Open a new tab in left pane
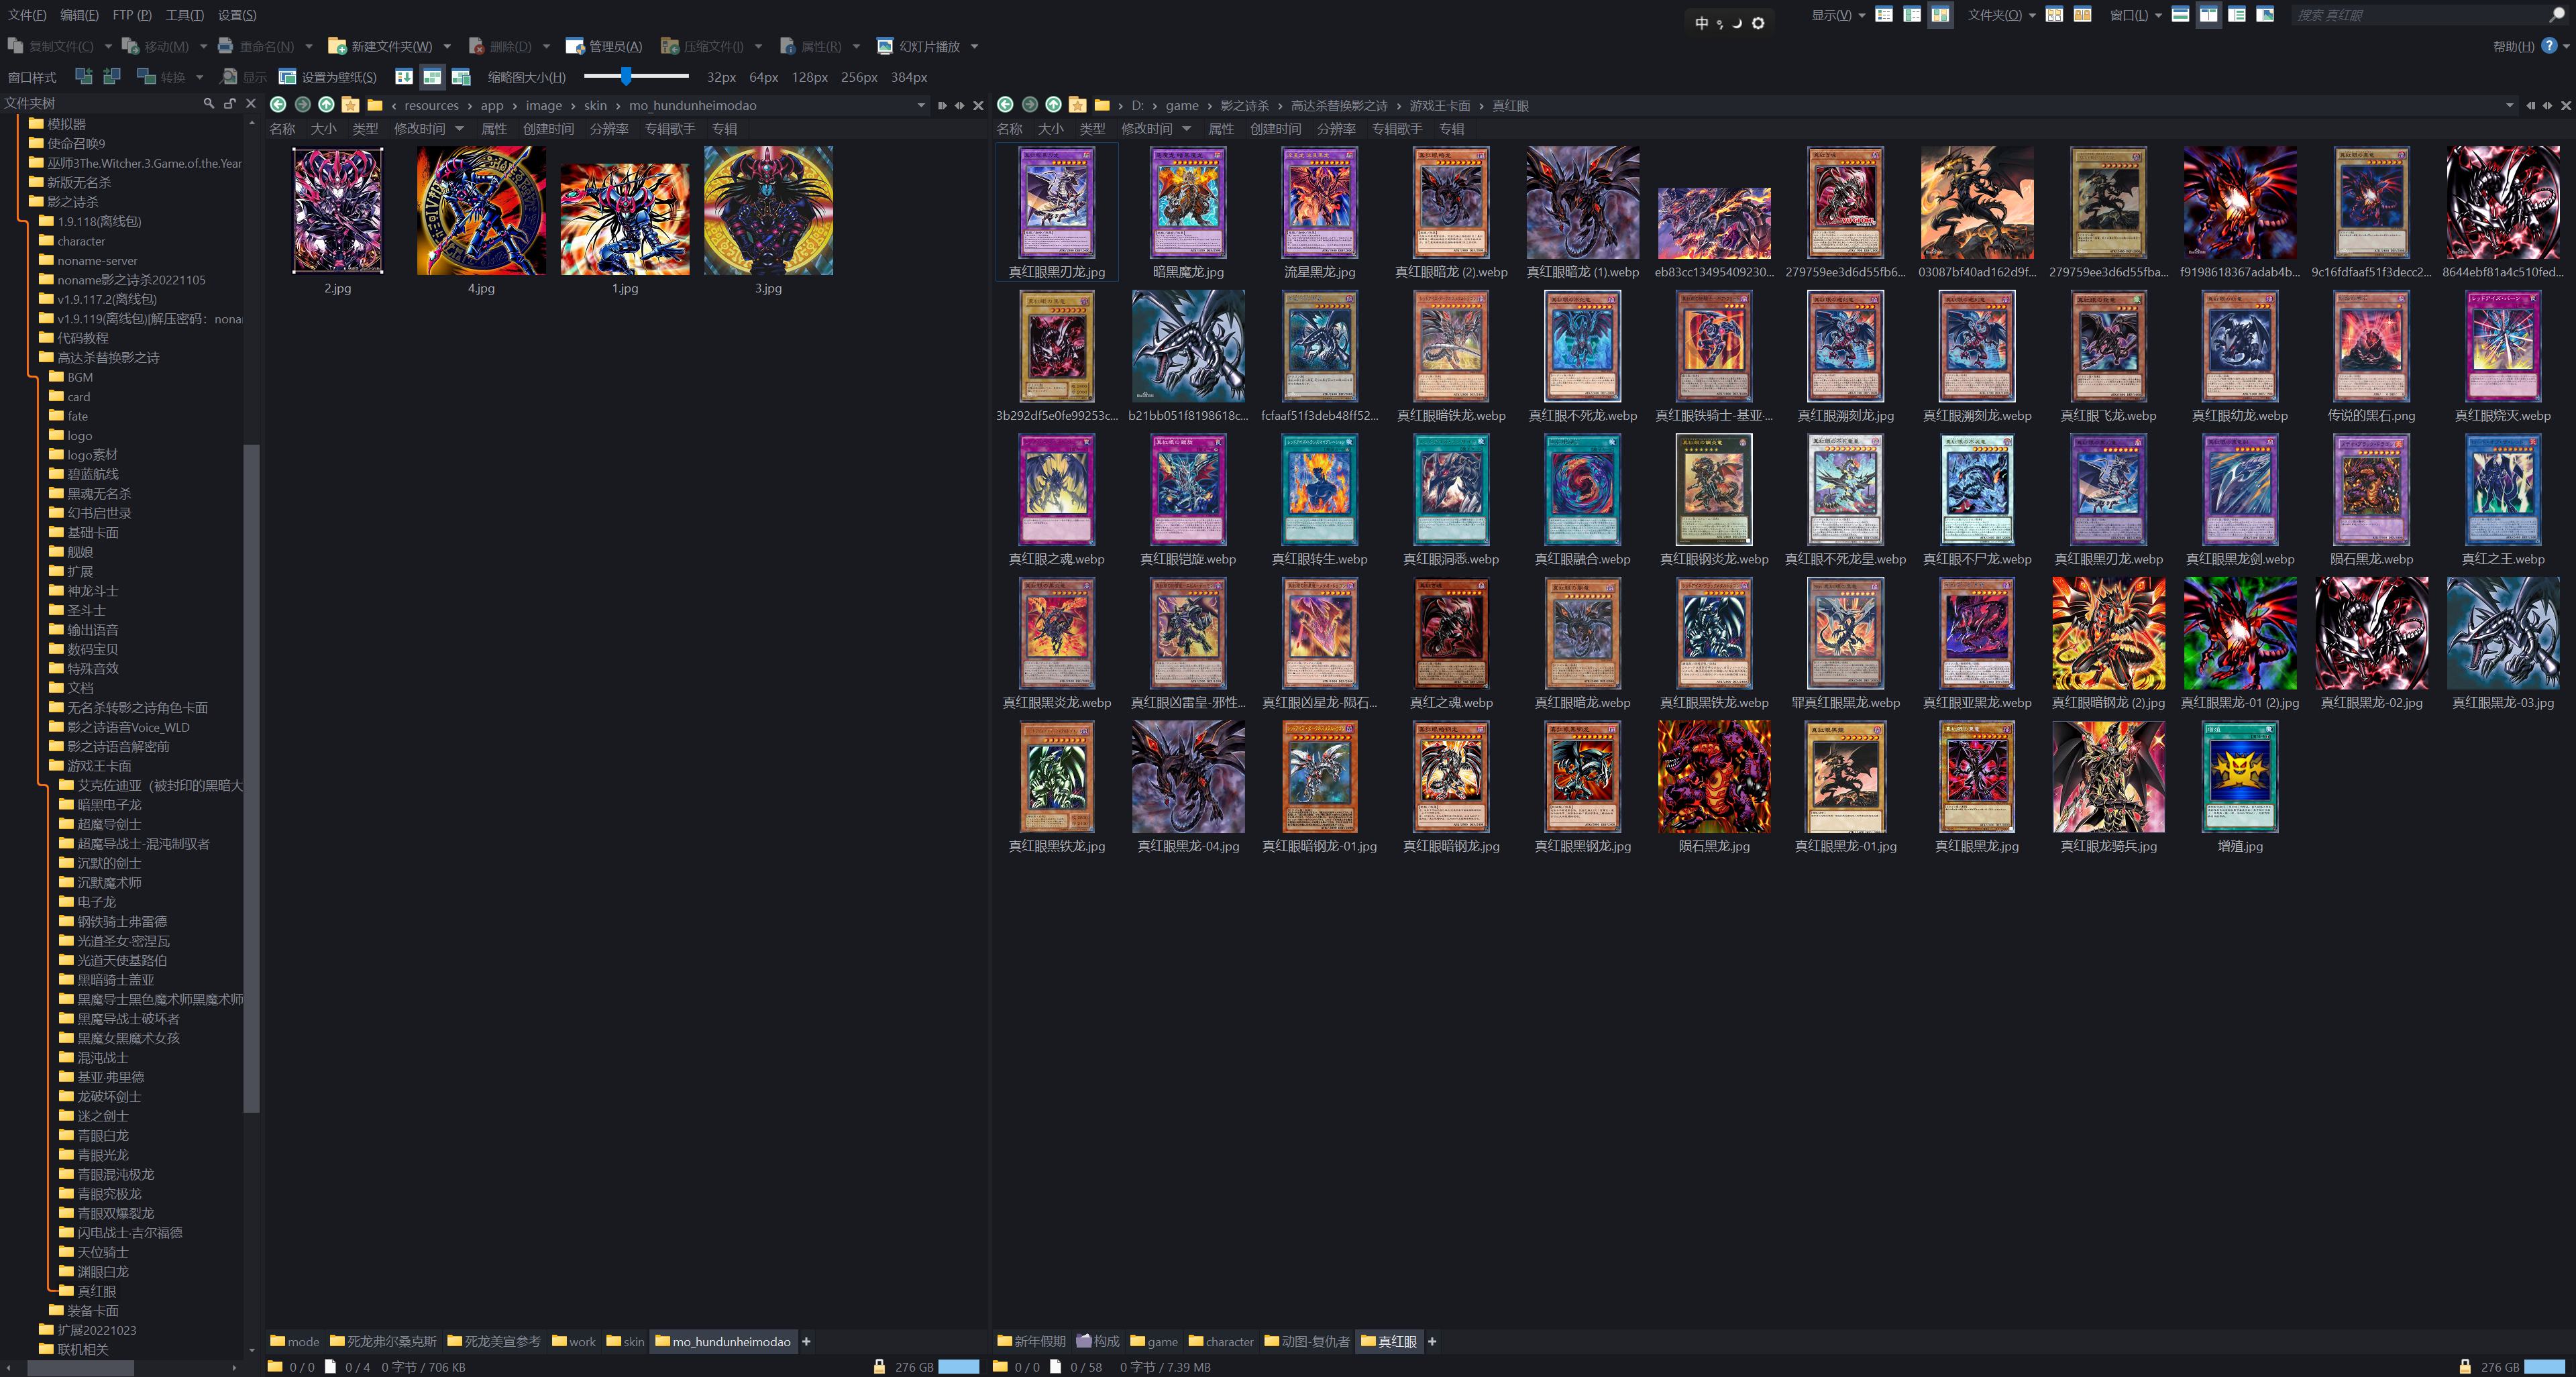This screenshot has width=2576, height=1377. (806, 1341)
